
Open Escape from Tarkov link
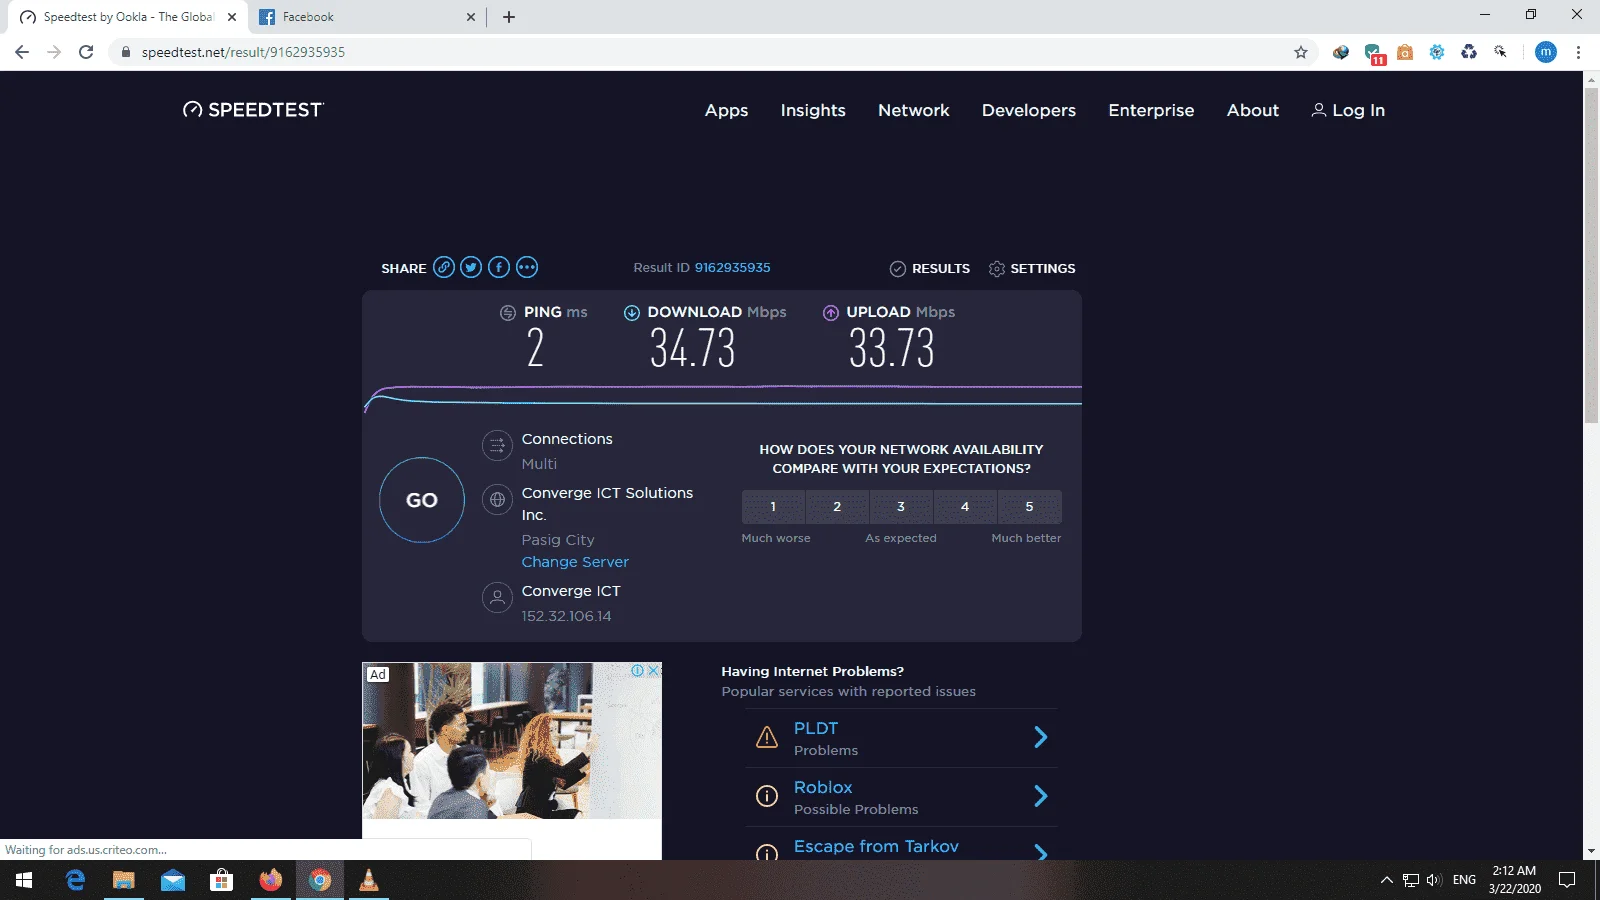876,846
